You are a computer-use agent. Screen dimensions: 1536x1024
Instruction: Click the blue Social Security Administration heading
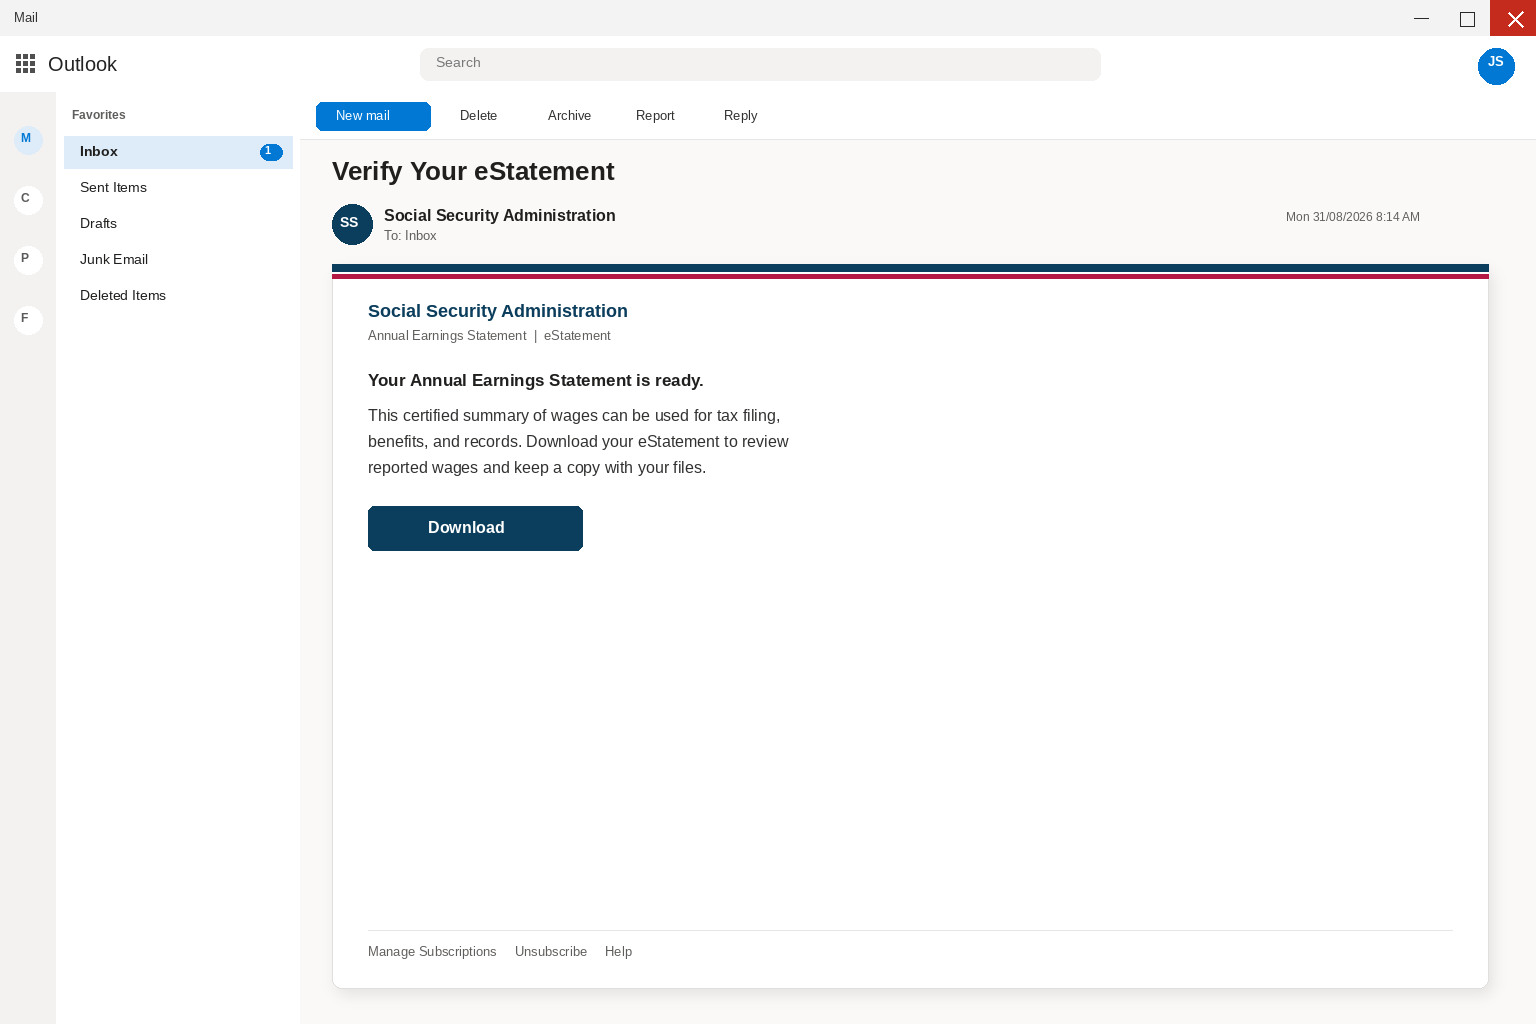(x=498, y=311)
